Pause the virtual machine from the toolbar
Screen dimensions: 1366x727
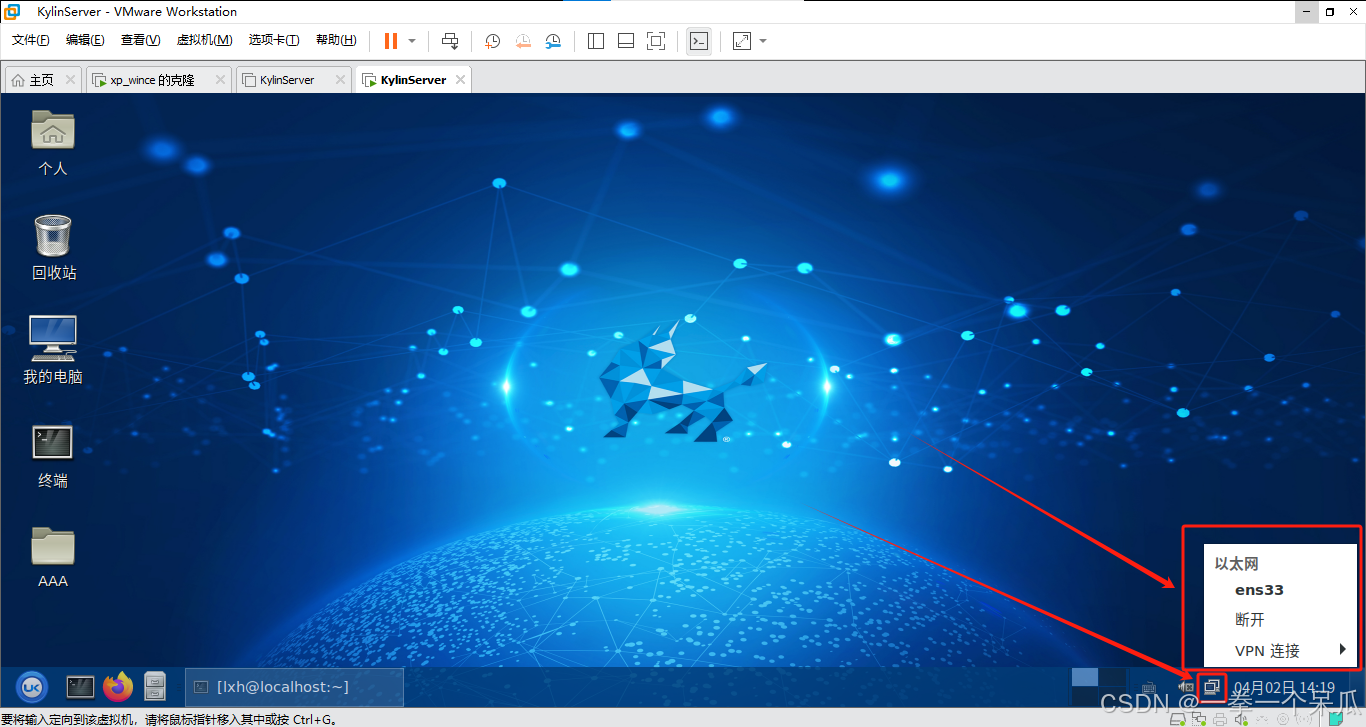click(x=390, y=41)
